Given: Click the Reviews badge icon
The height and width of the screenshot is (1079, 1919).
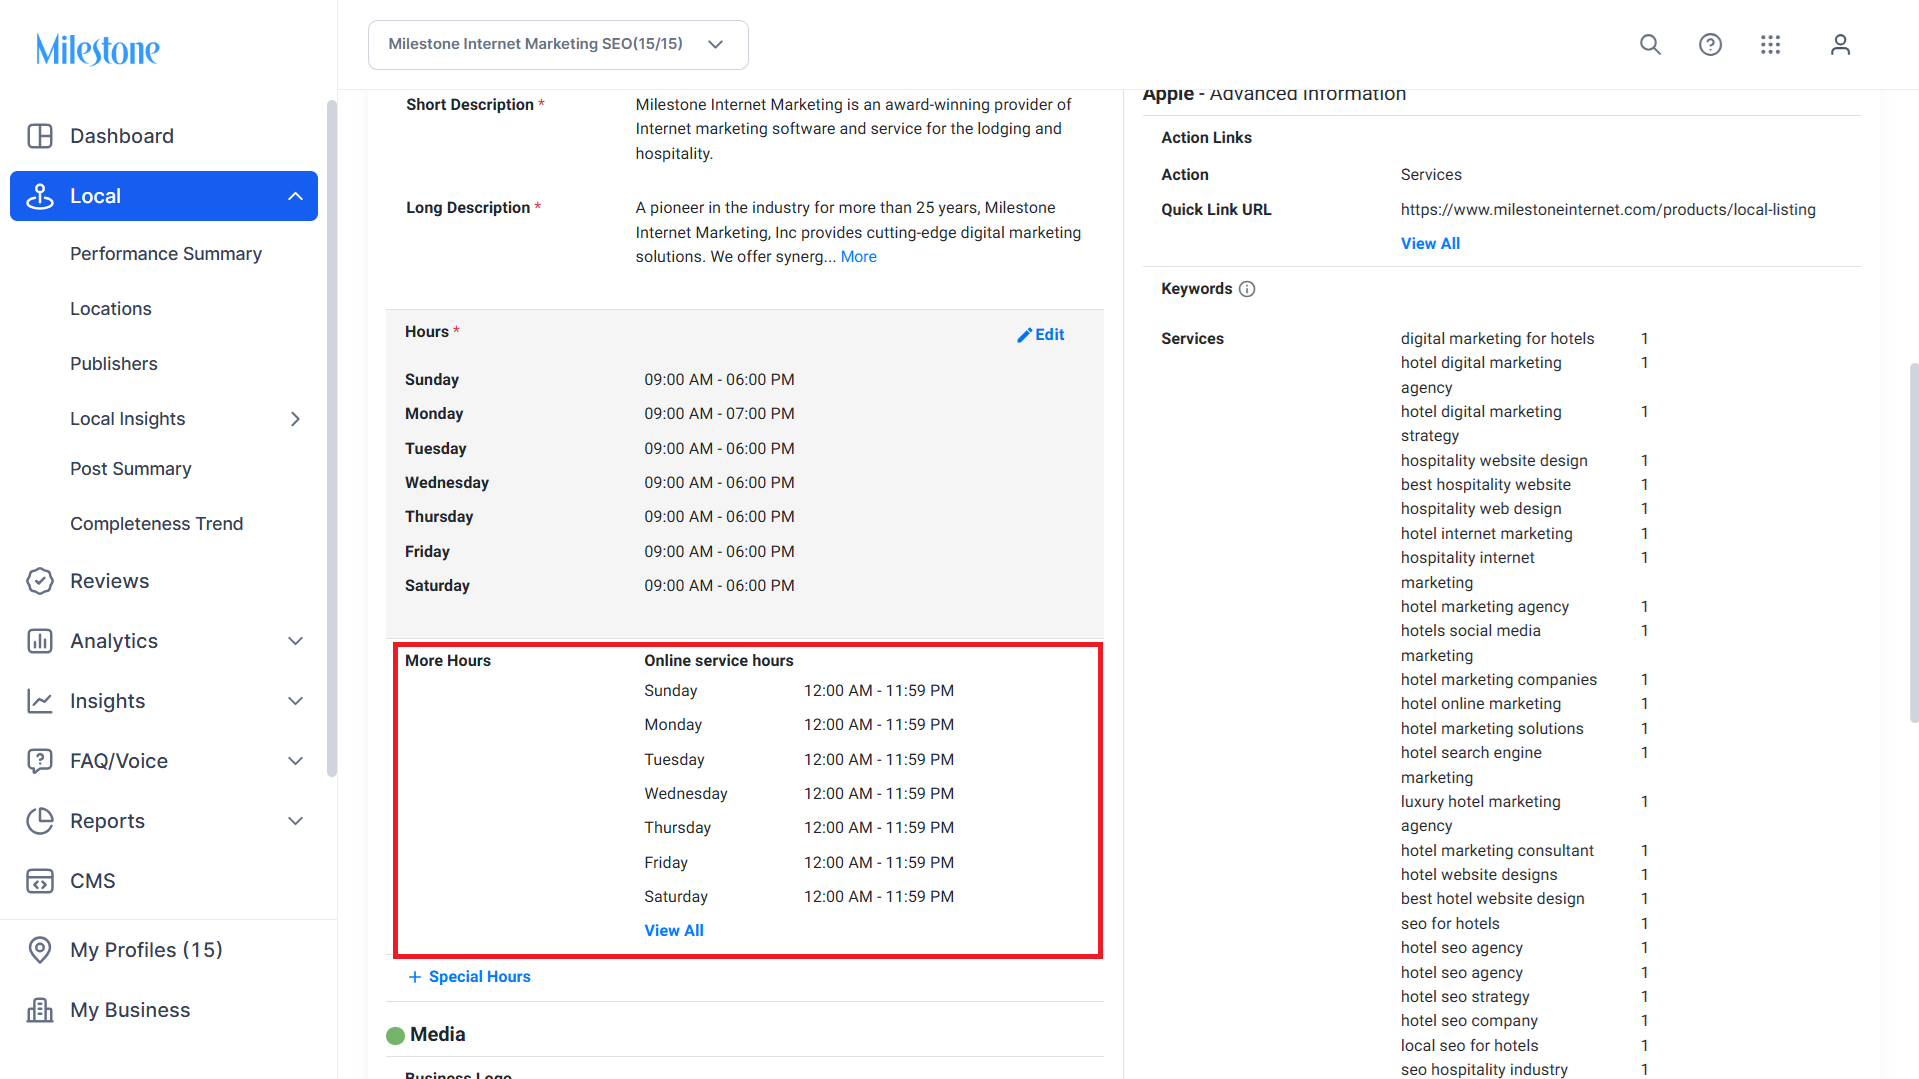Looking at the screenshot, I should point(40,581).
